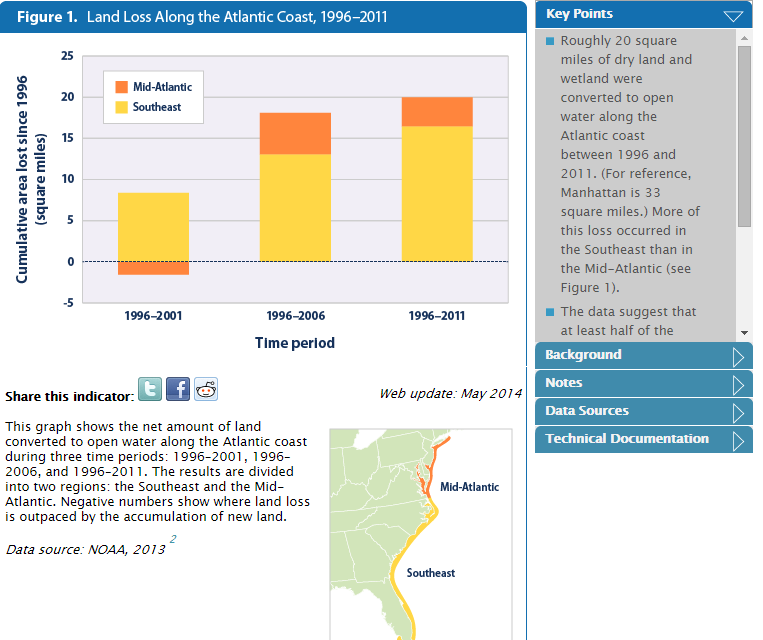Expand the Notes section arrow

[x=738, y=384]
